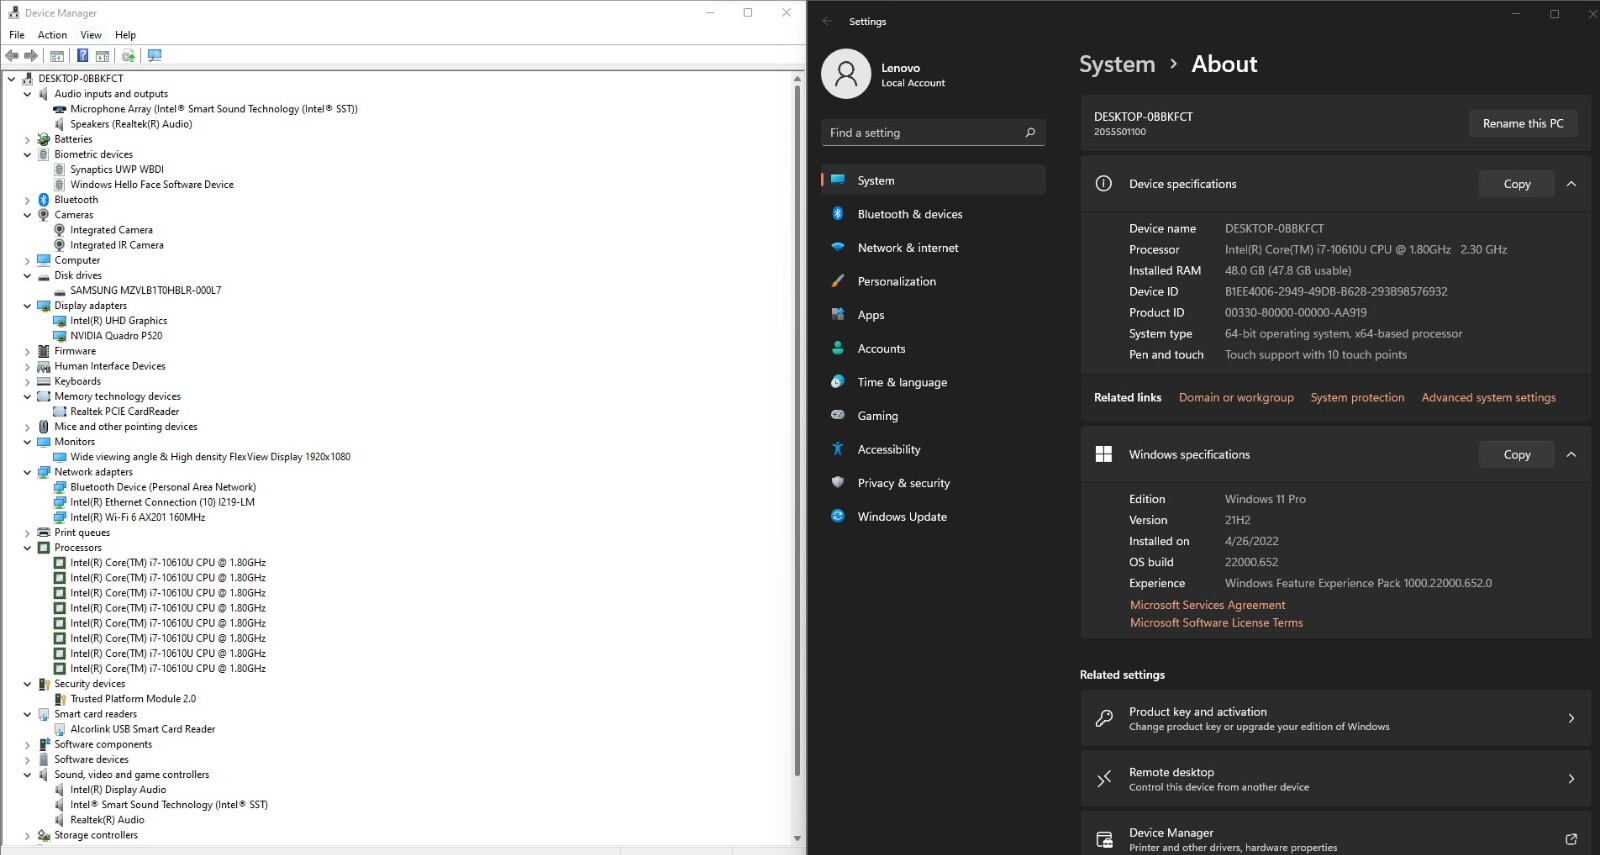Click the Computer category icon in the tree
Screen dimensions: 1600x855
[x=44, y=260]
